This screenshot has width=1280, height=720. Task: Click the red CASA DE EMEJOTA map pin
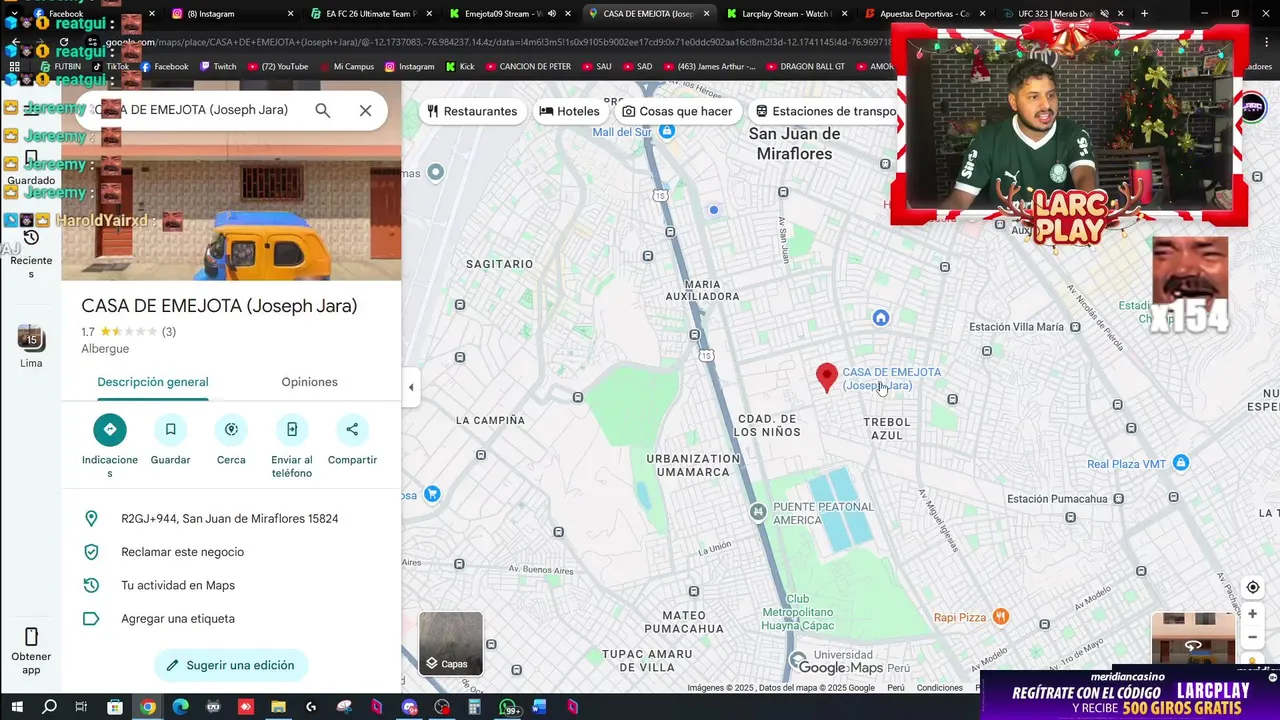click(826, 377)
